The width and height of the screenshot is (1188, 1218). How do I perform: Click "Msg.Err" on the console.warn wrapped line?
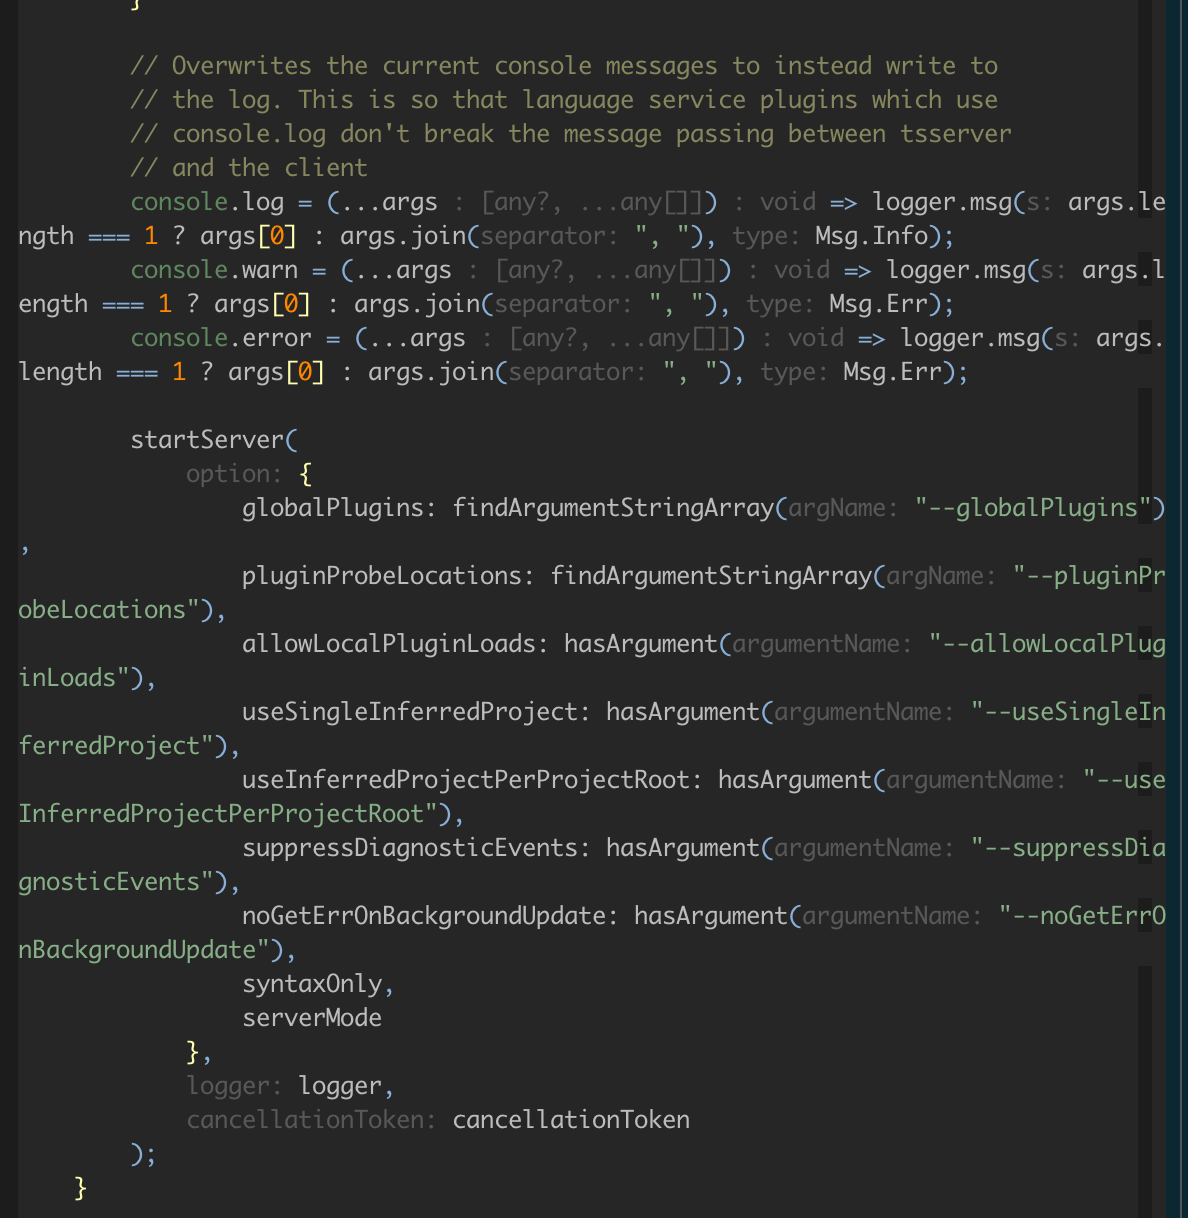(x=879, y=304)
